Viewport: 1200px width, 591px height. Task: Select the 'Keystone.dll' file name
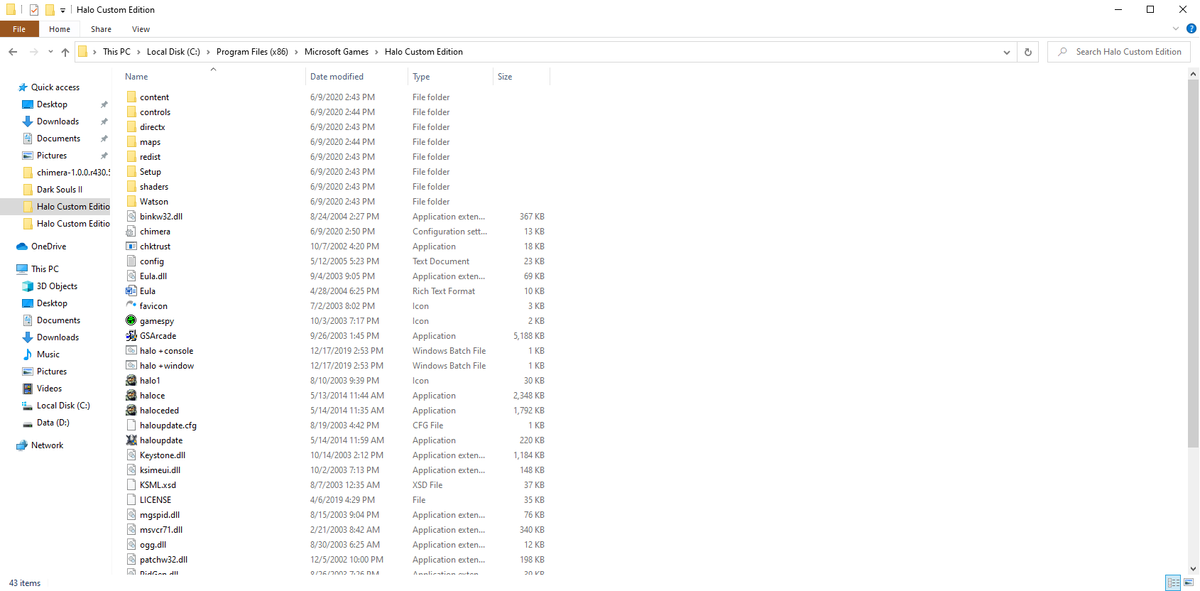pyautogui.click(x=163, y=455)
